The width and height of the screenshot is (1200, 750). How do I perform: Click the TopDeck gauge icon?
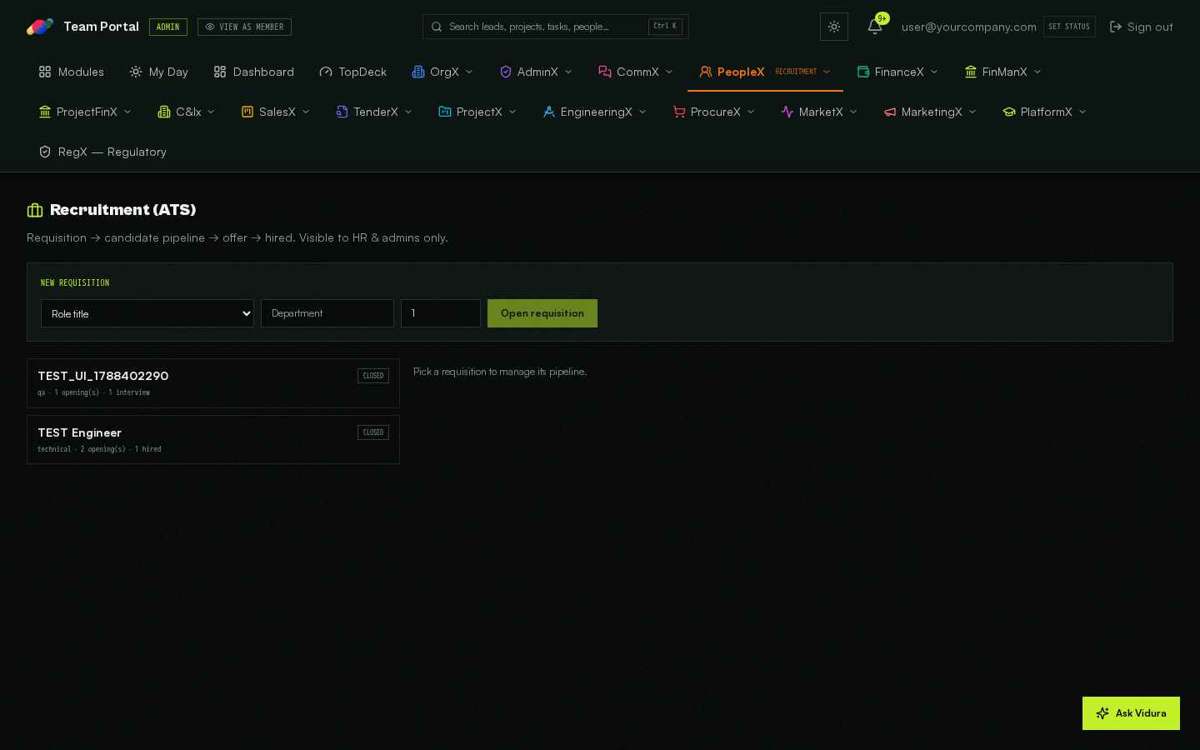tap(326, 72)
